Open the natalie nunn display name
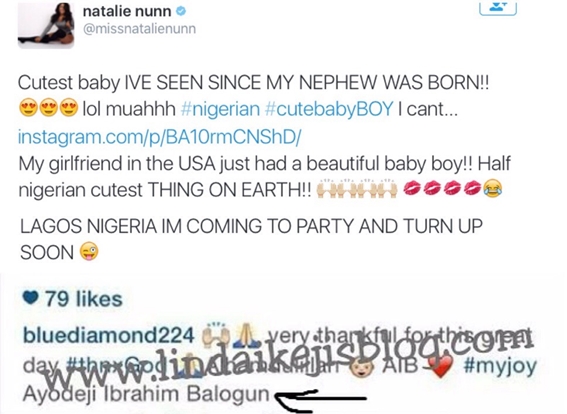 tap(127, 12)
